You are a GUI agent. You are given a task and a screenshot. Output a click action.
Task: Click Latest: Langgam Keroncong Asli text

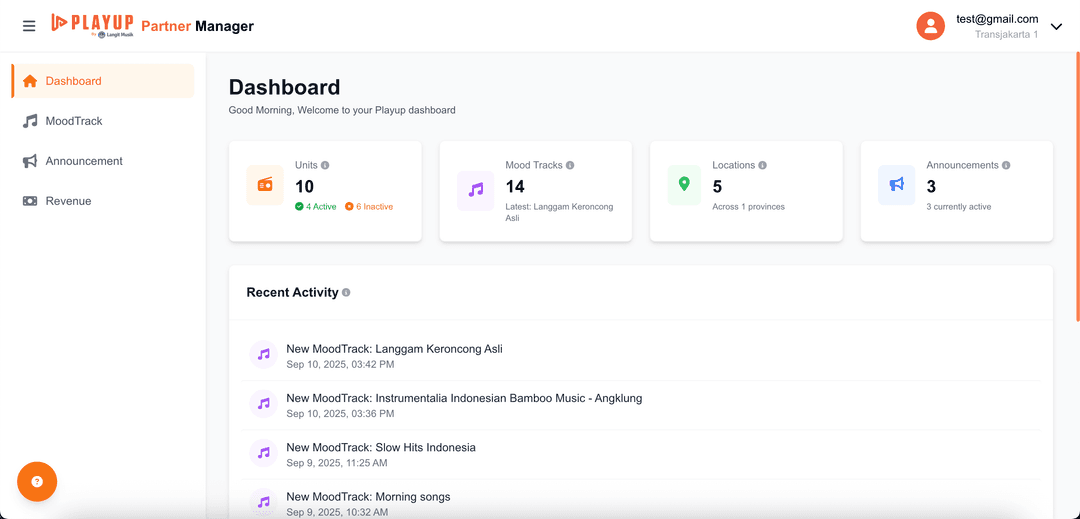559,212
